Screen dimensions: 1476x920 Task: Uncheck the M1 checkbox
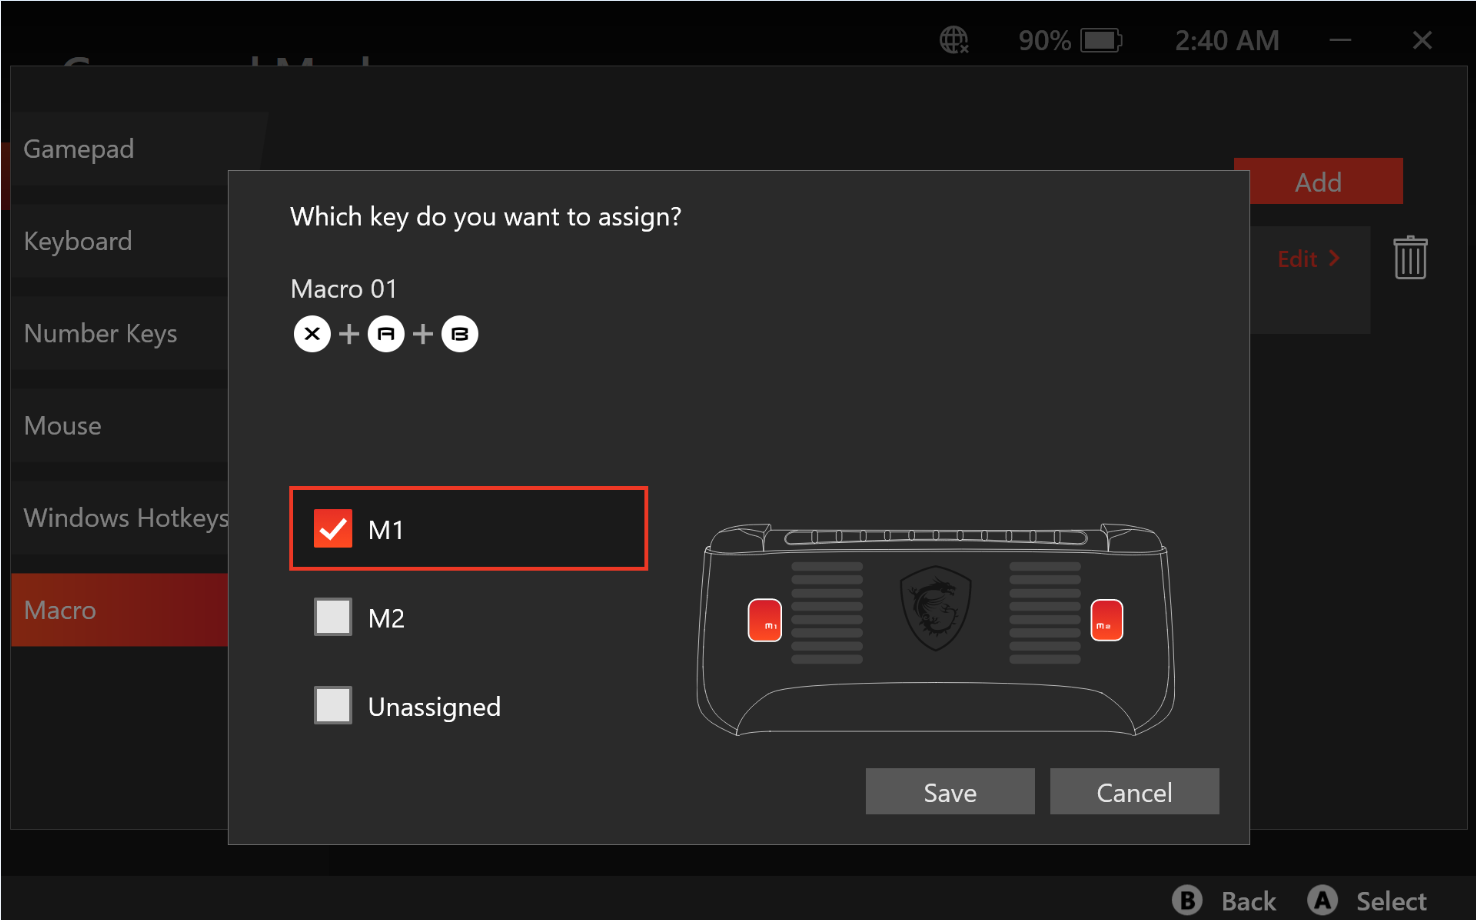tap(333, 529)
